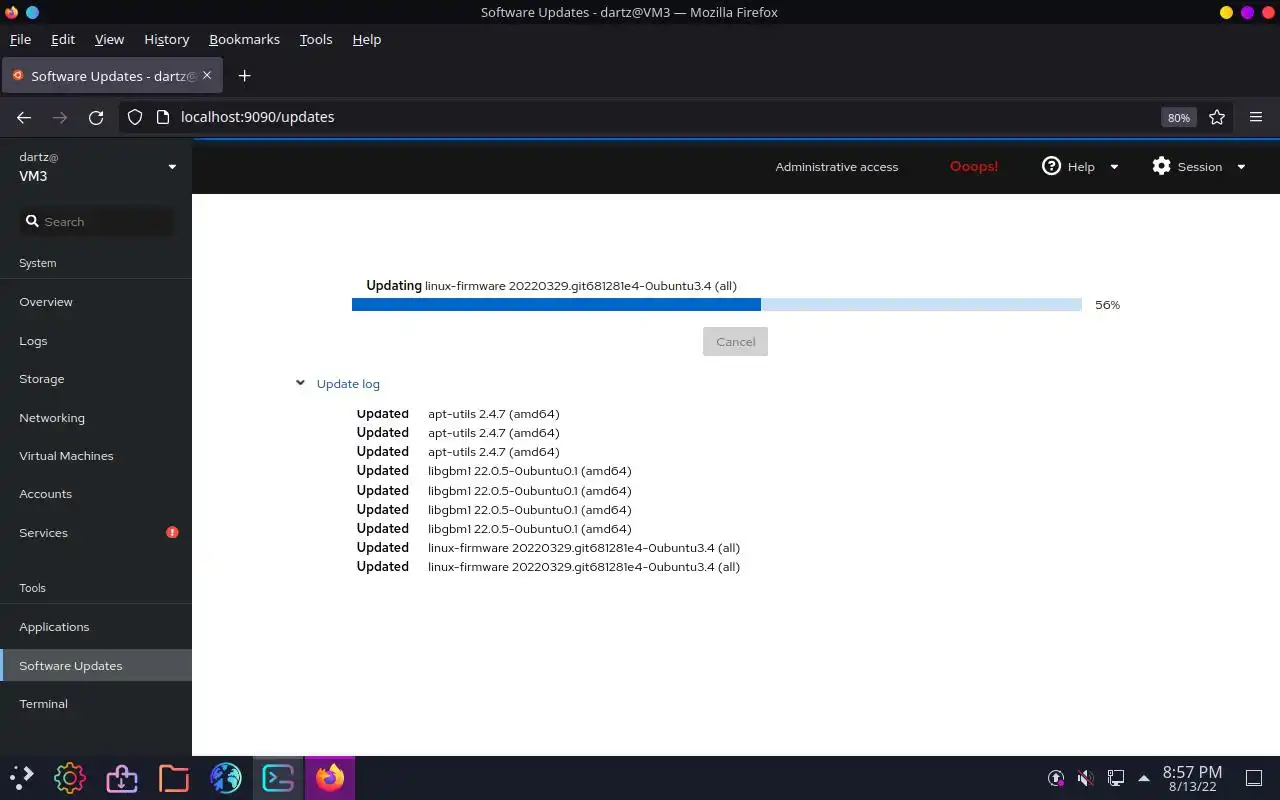1280x800 pixels.
Task: Bookmark this page with the star icon
Action: click(1217, 117)
